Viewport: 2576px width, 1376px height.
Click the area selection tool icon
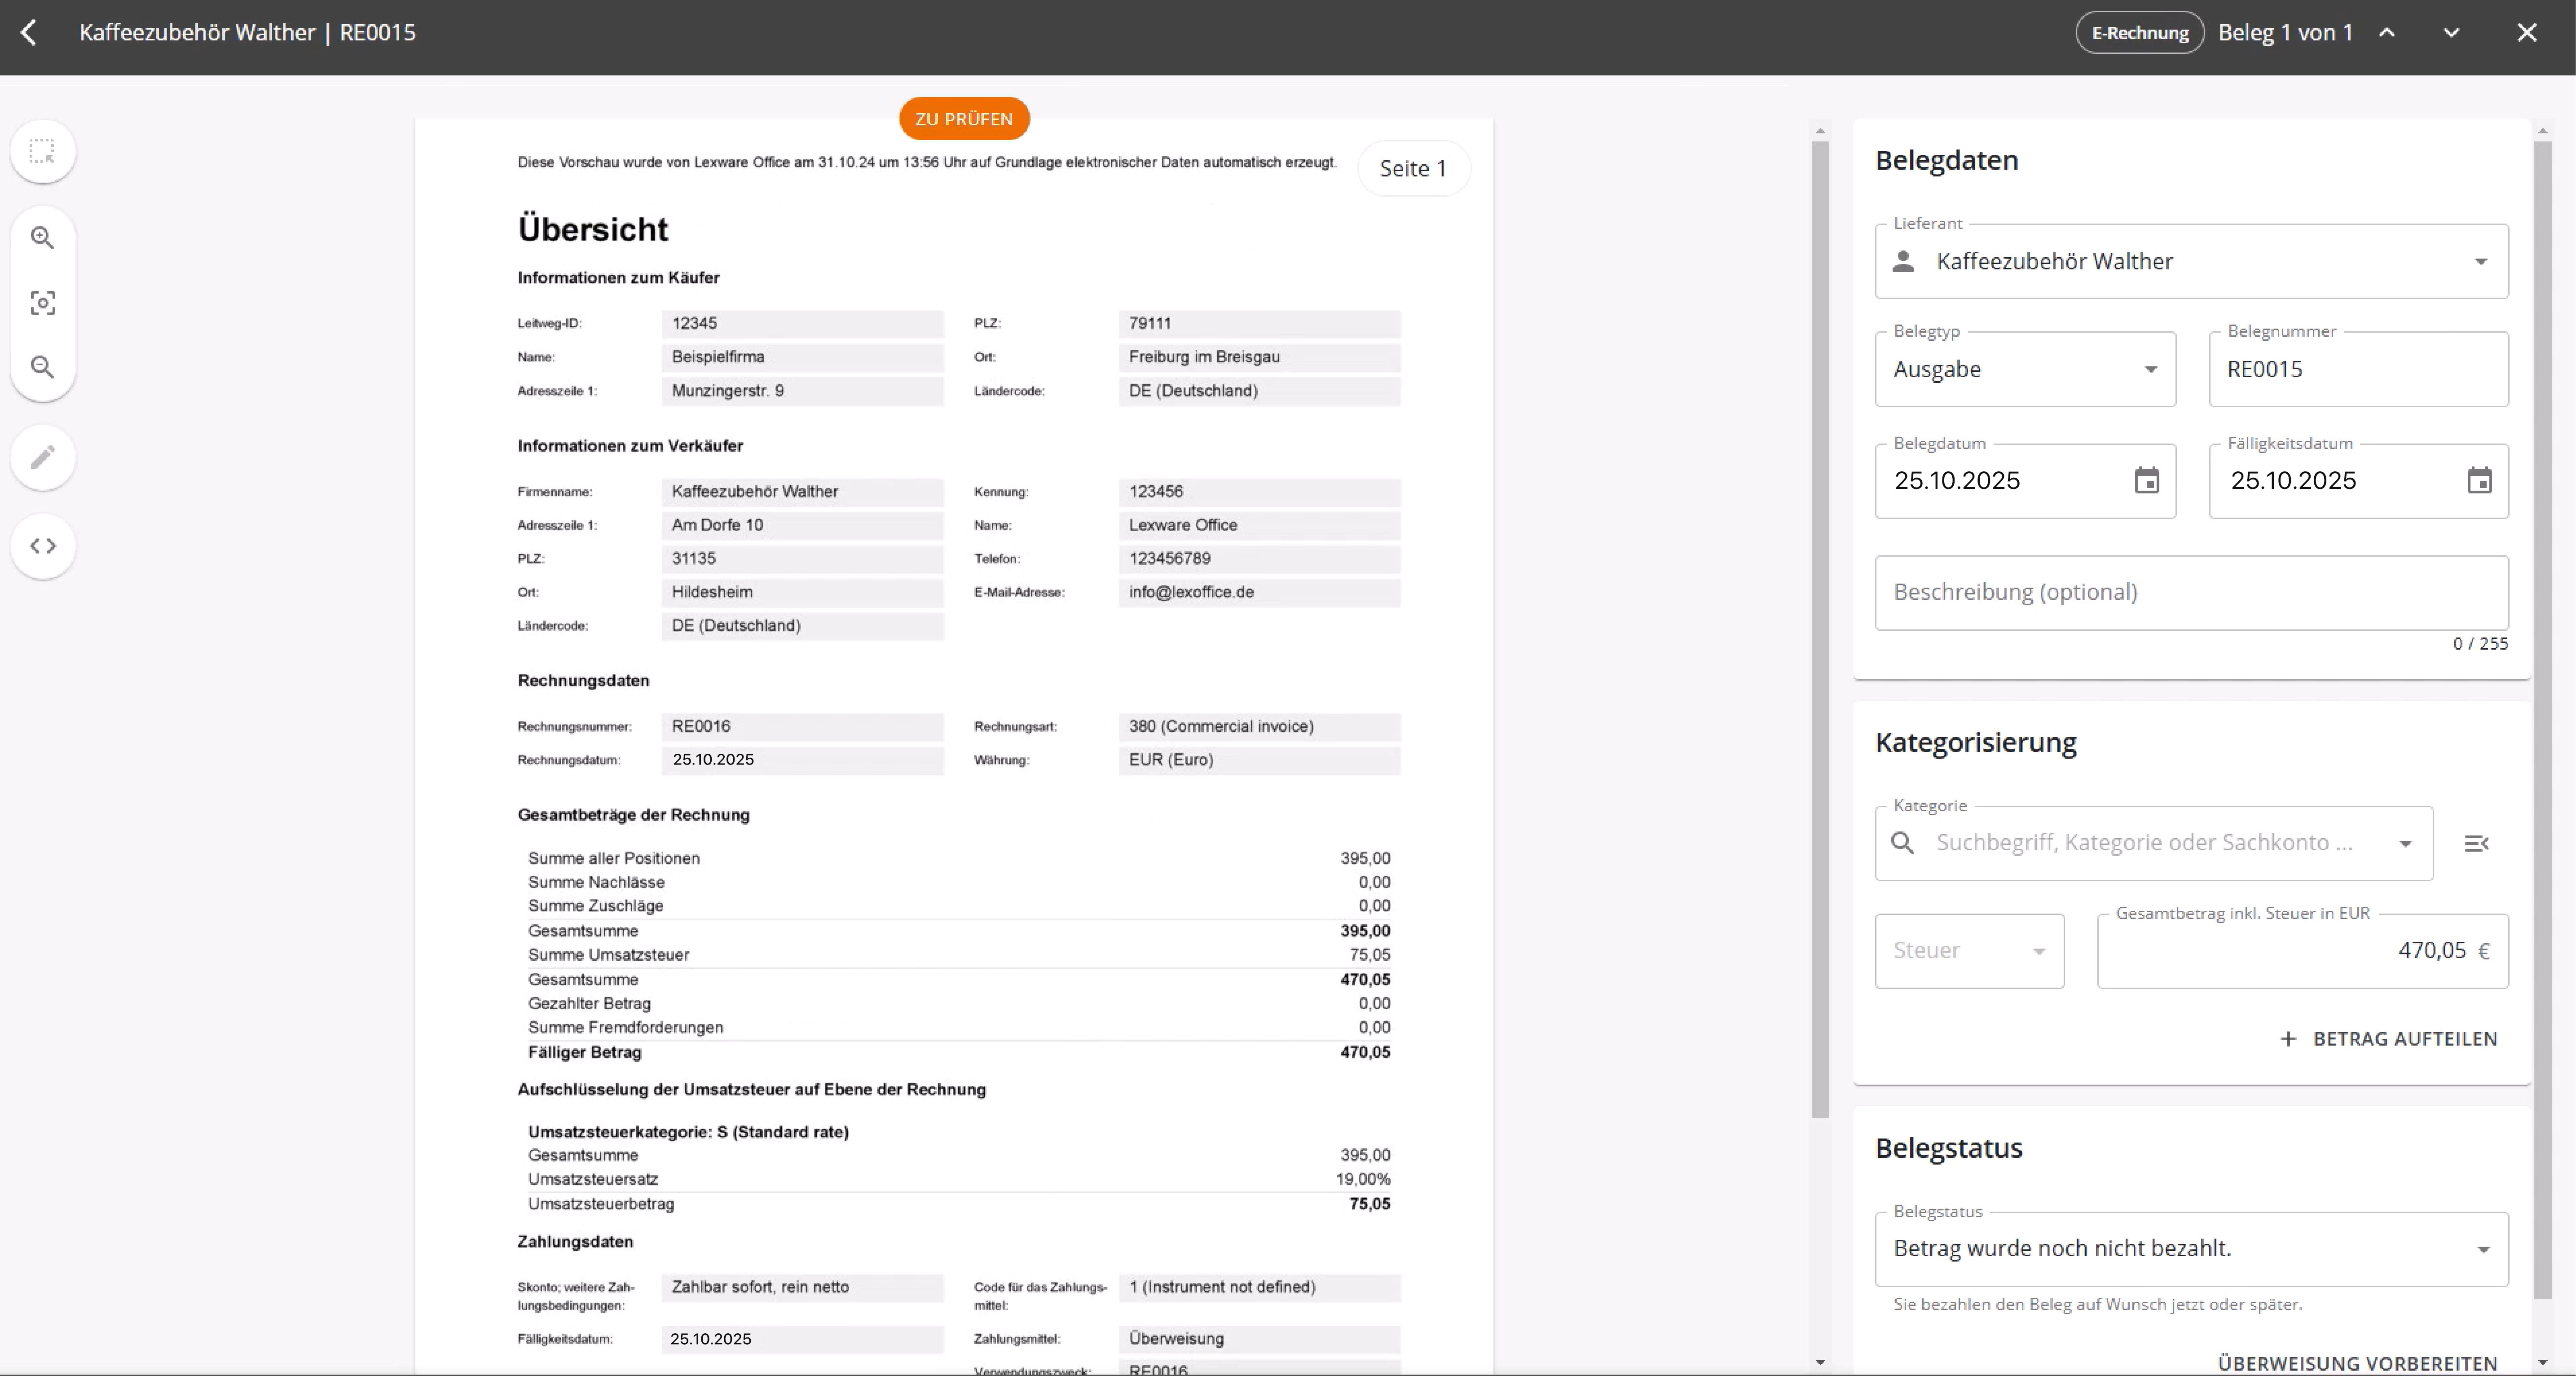[x=42, y=152]
